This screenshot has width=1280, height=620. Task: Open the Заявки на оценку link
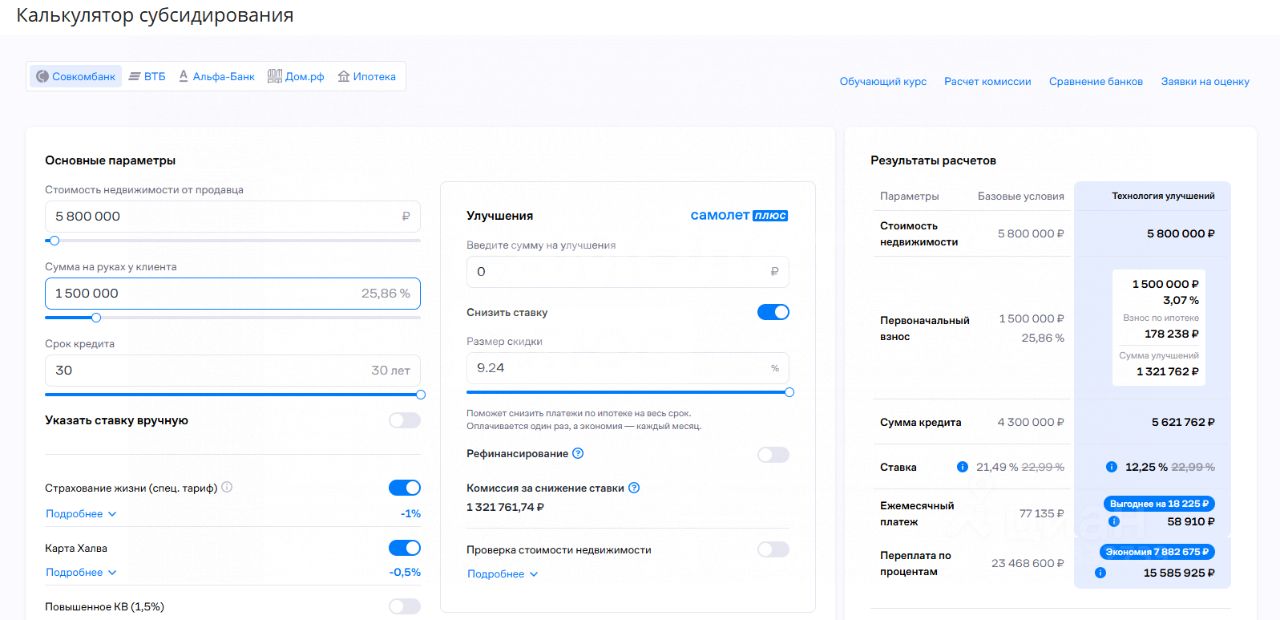(x=1205, y=81)
